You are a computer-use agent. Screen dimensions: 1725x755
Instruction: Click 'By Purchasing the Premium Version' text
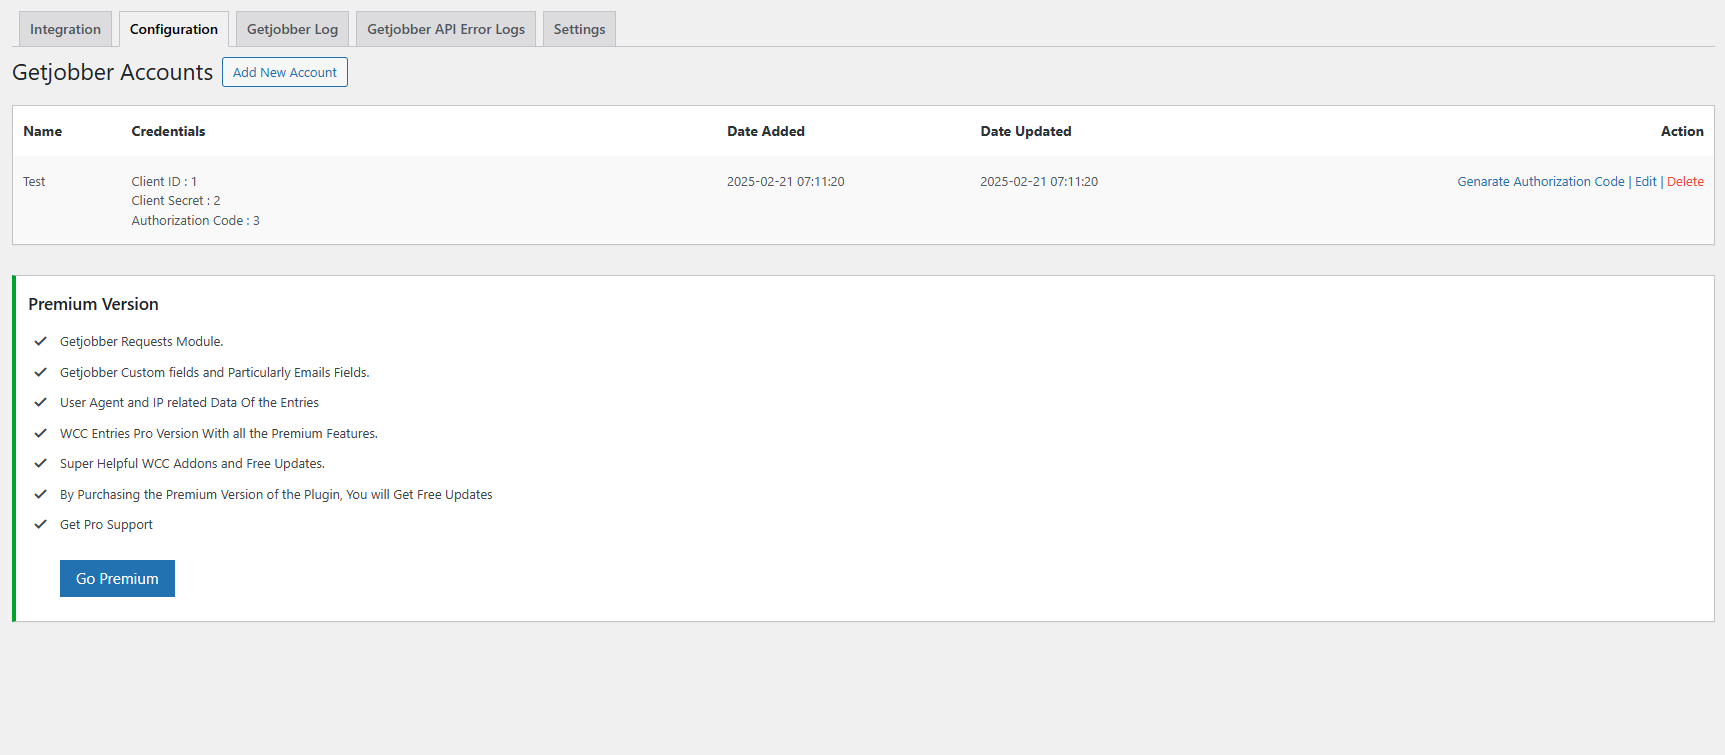[x=276, y=495]
